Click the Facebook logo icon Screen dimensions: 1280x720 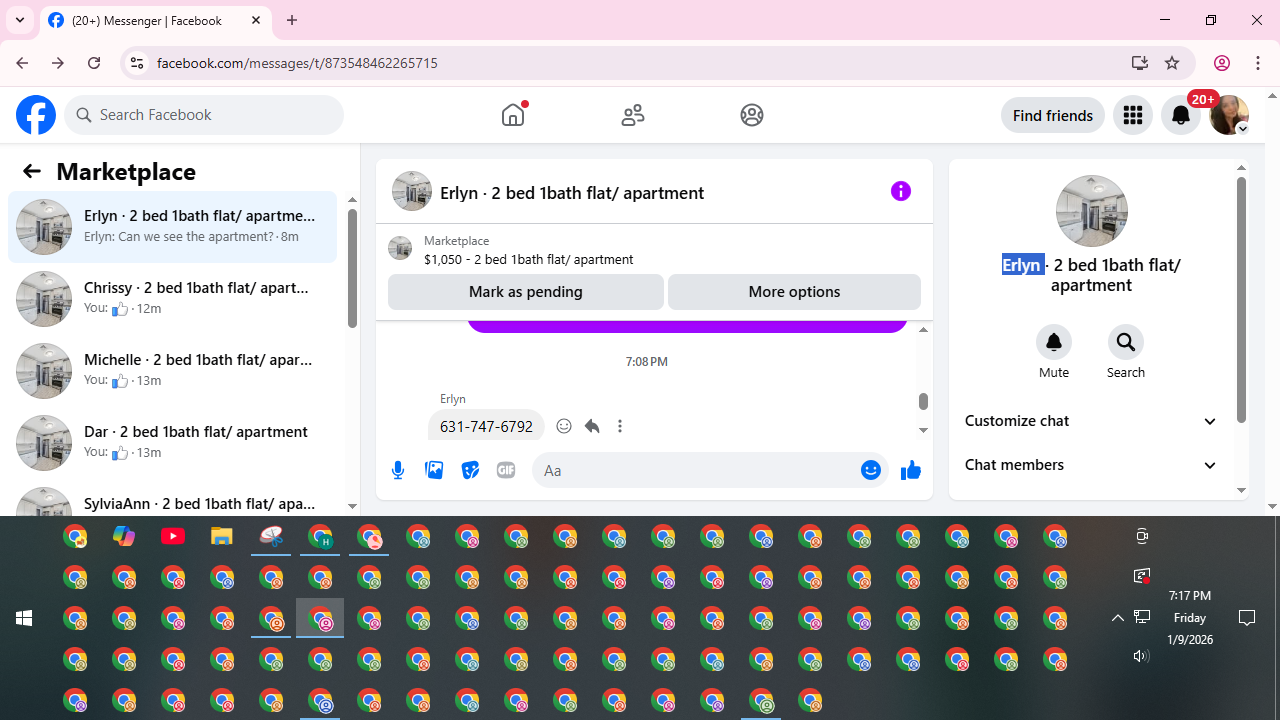pyautogui.click(x=36, y=115)
